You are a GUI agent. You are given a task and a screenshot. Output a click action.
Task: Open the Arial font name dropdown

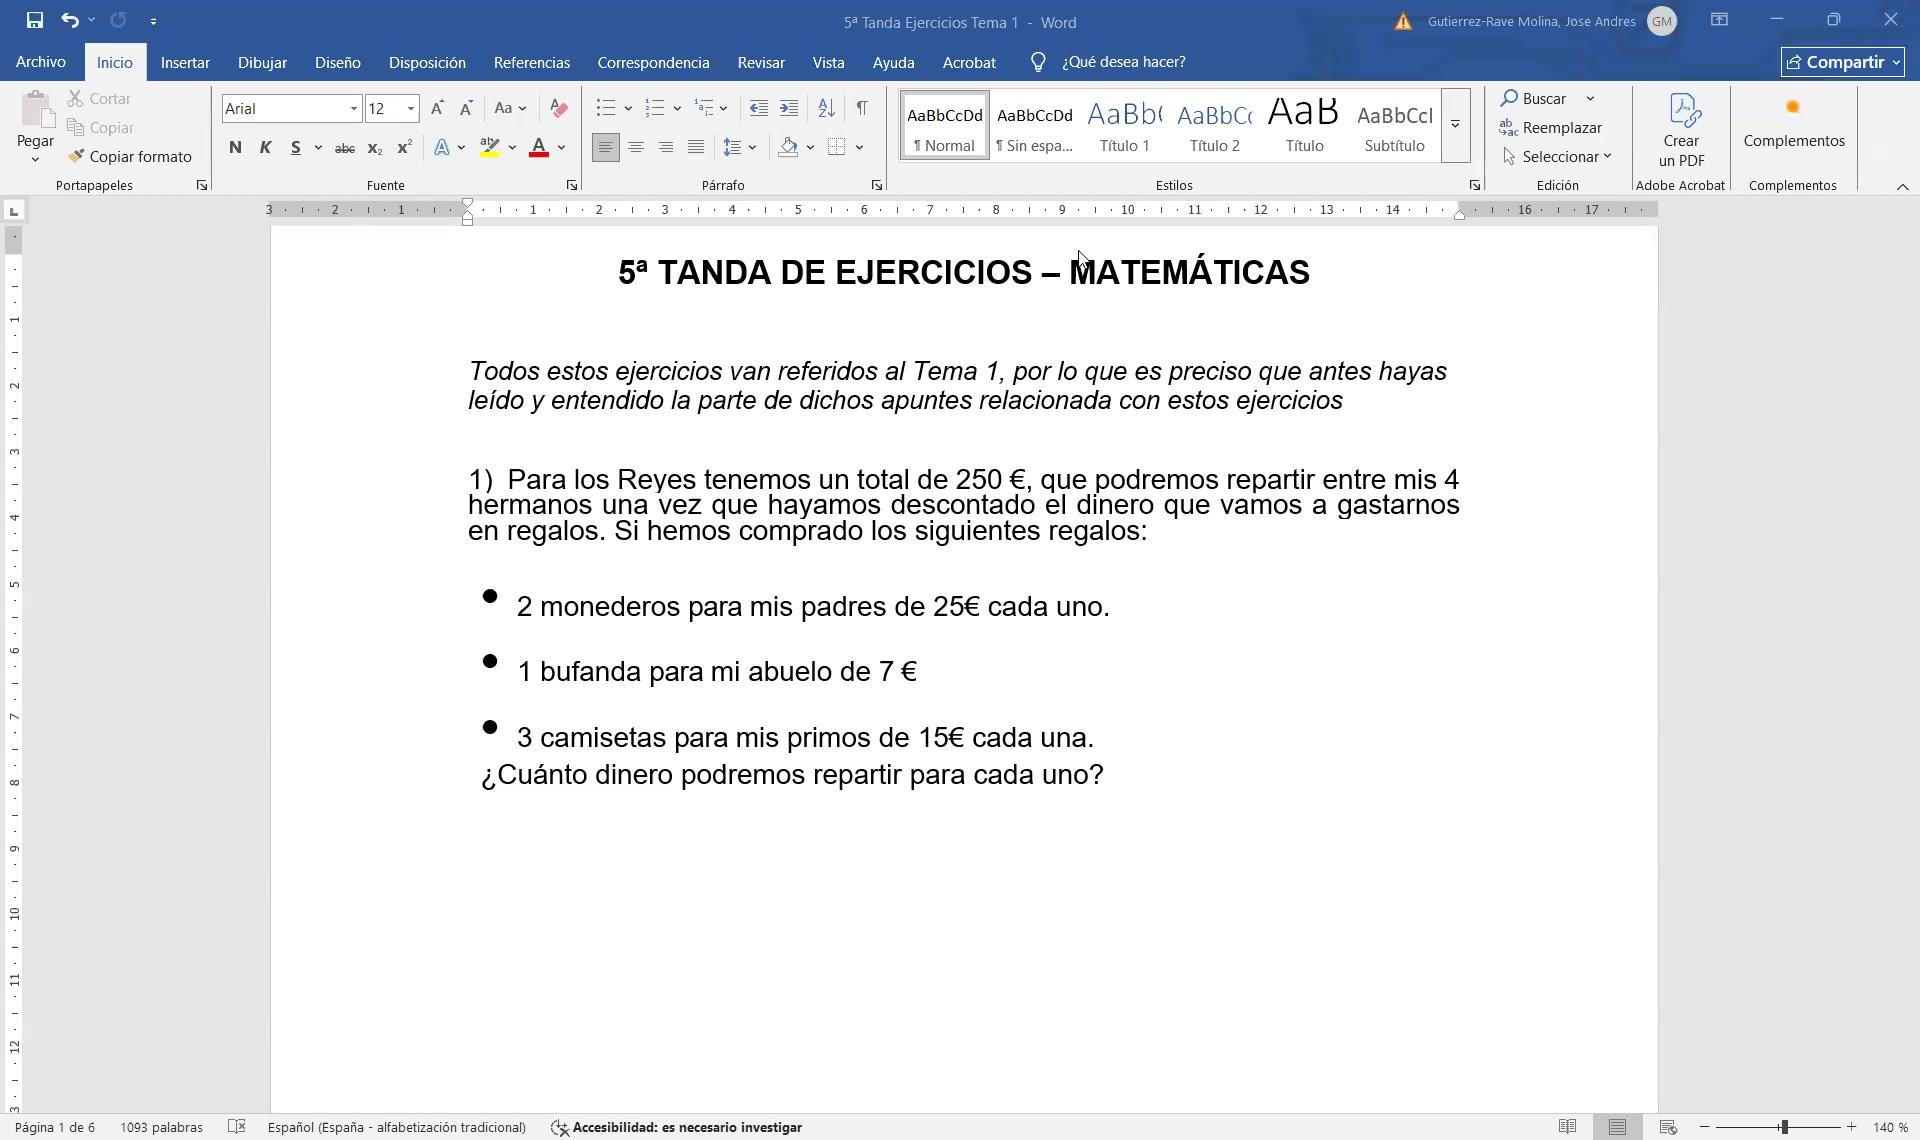click(353, 109)
